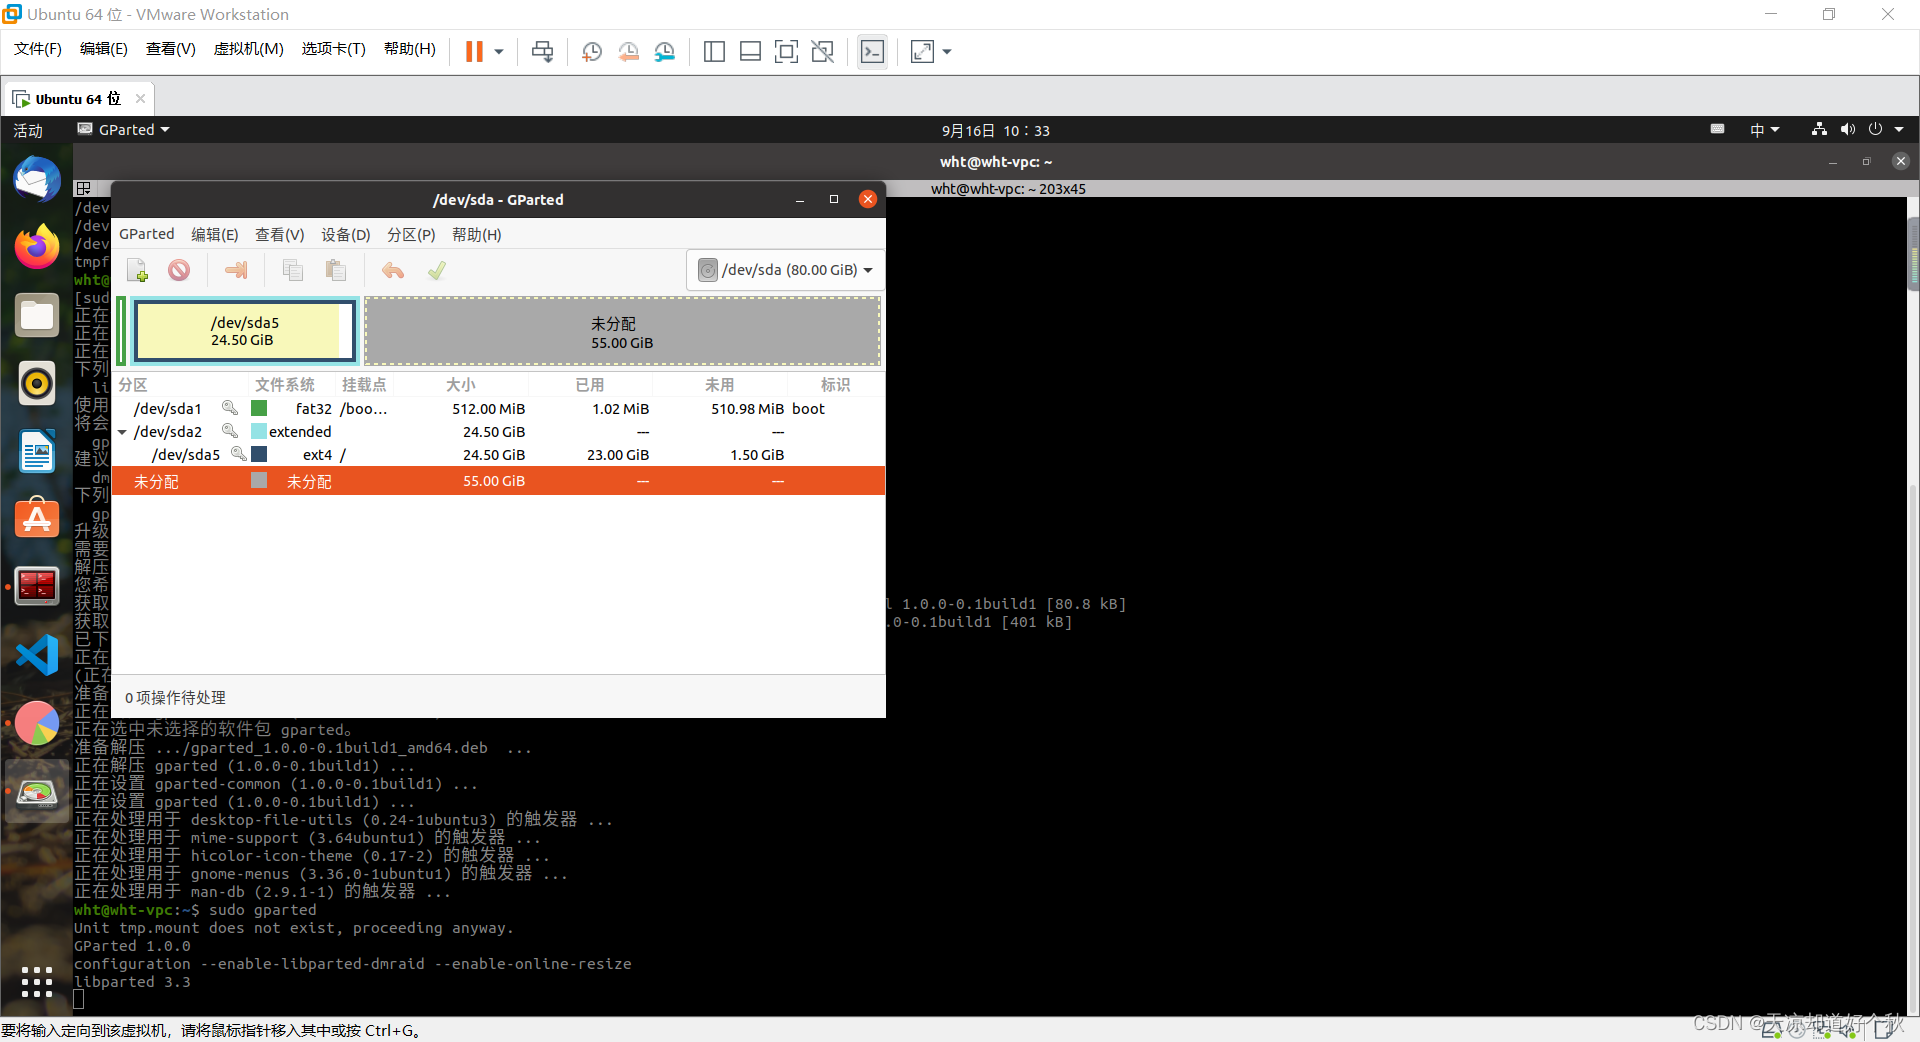Collapse the /dev/sda2 extended partition arrow
This screenshot has height=1042, width=1920.
[x=122, y=432]
